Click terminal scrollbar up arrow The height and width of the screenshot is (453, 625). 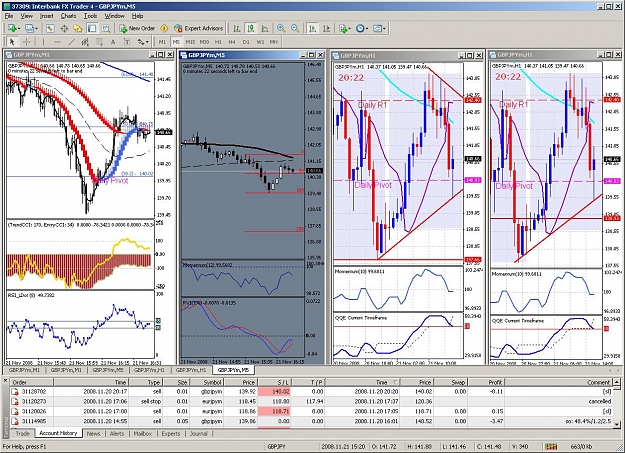617,382
